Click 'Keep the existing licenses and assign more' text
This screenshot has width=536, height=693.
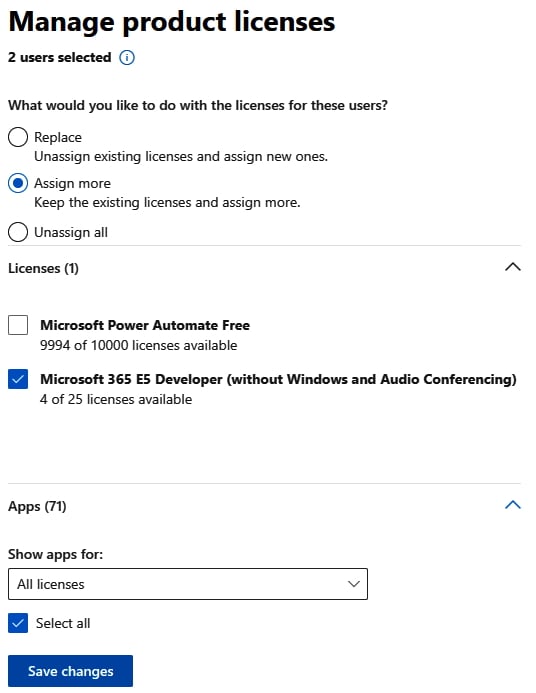tap(167, 202)
